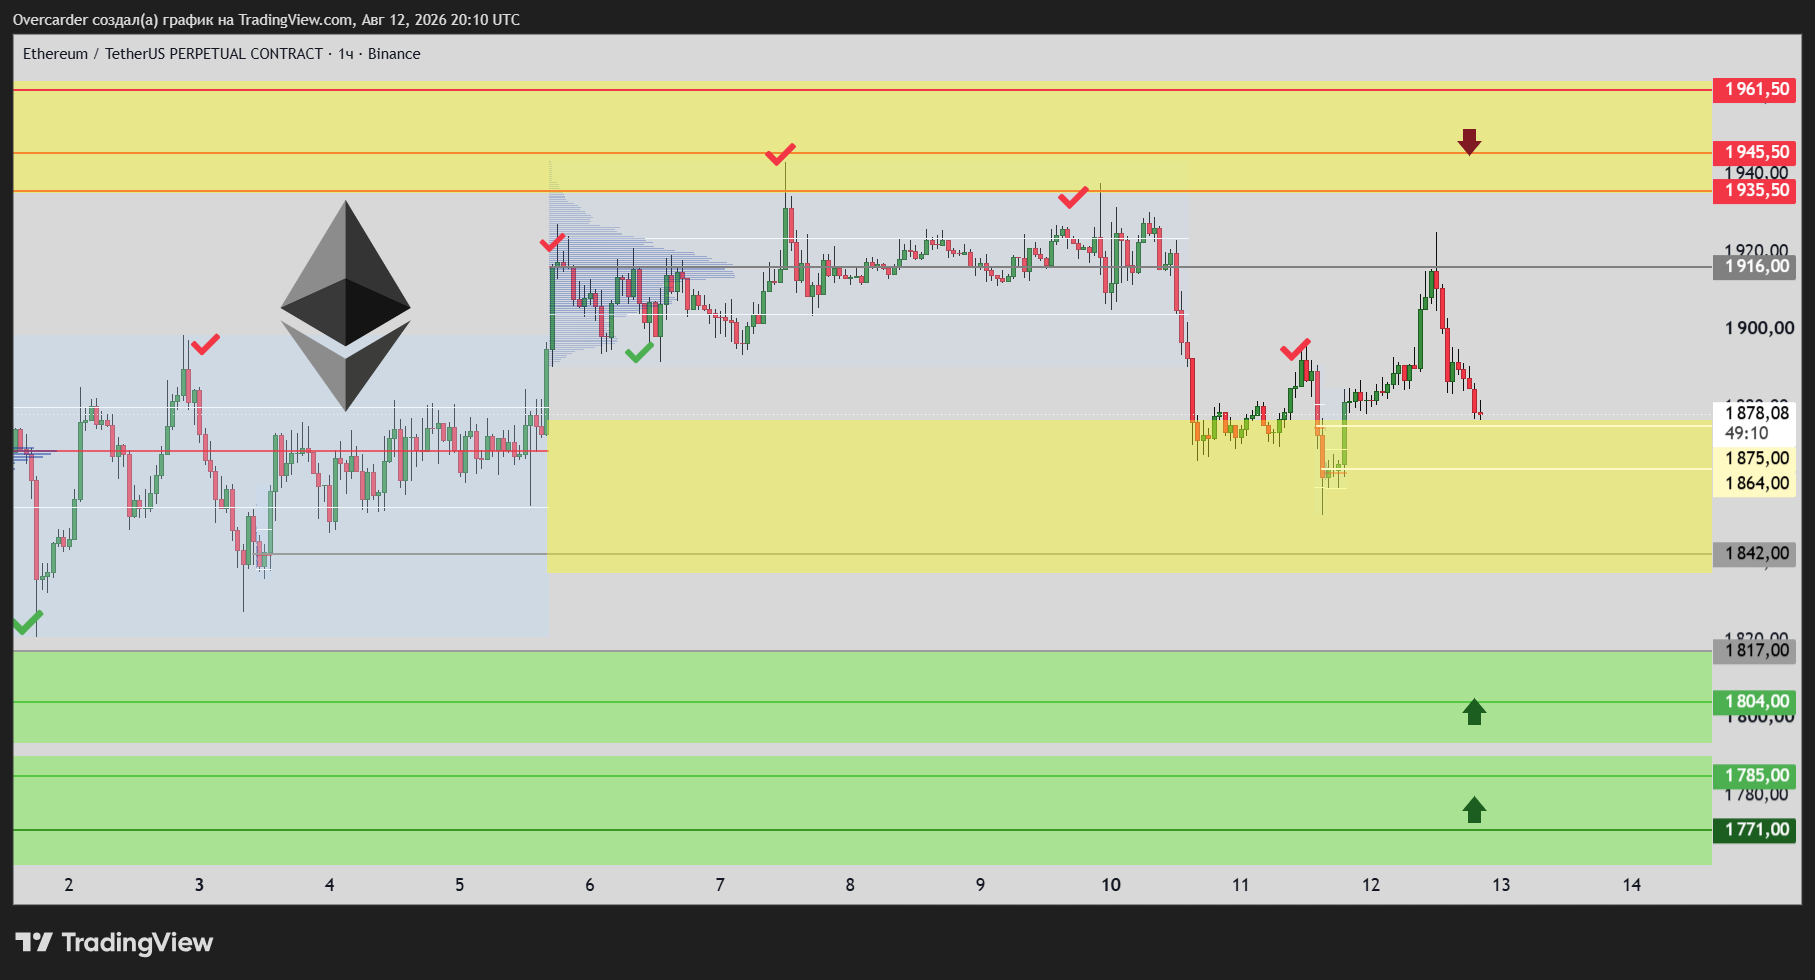The height and width of the screenshot is (980, 1815).
Task: Select the red checkmark above the August 10 high
Action: pos(1073,197)
